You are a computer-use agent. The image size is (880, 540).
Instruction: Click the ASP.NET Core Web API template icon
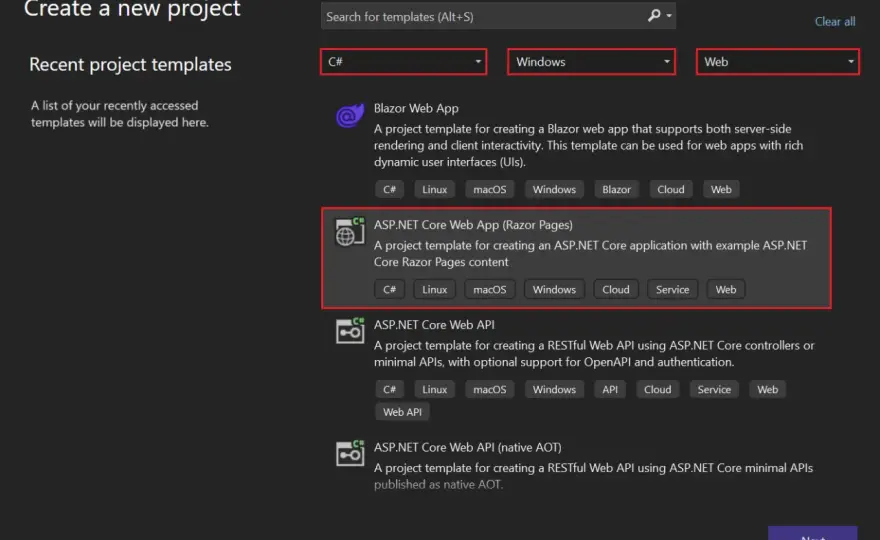pos(350,331)
